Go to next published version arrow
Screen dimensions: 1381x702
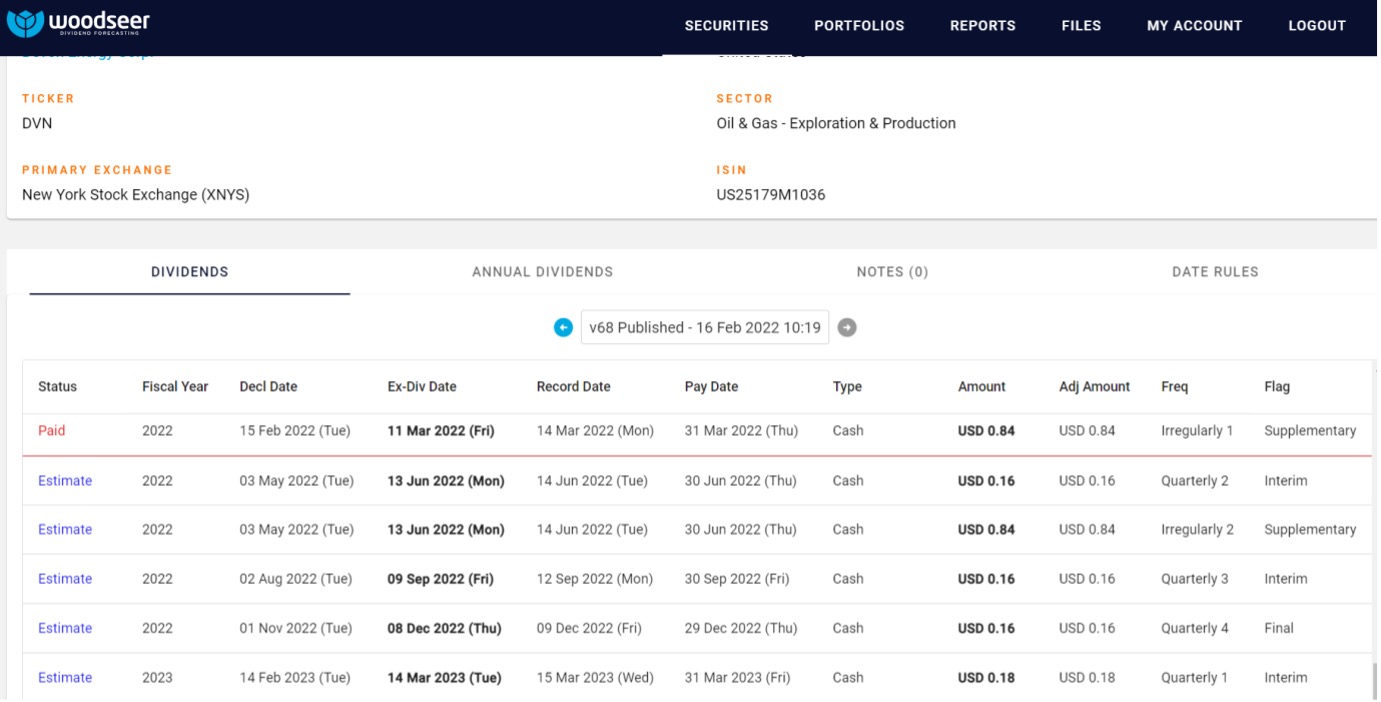(x=847, y=327)
